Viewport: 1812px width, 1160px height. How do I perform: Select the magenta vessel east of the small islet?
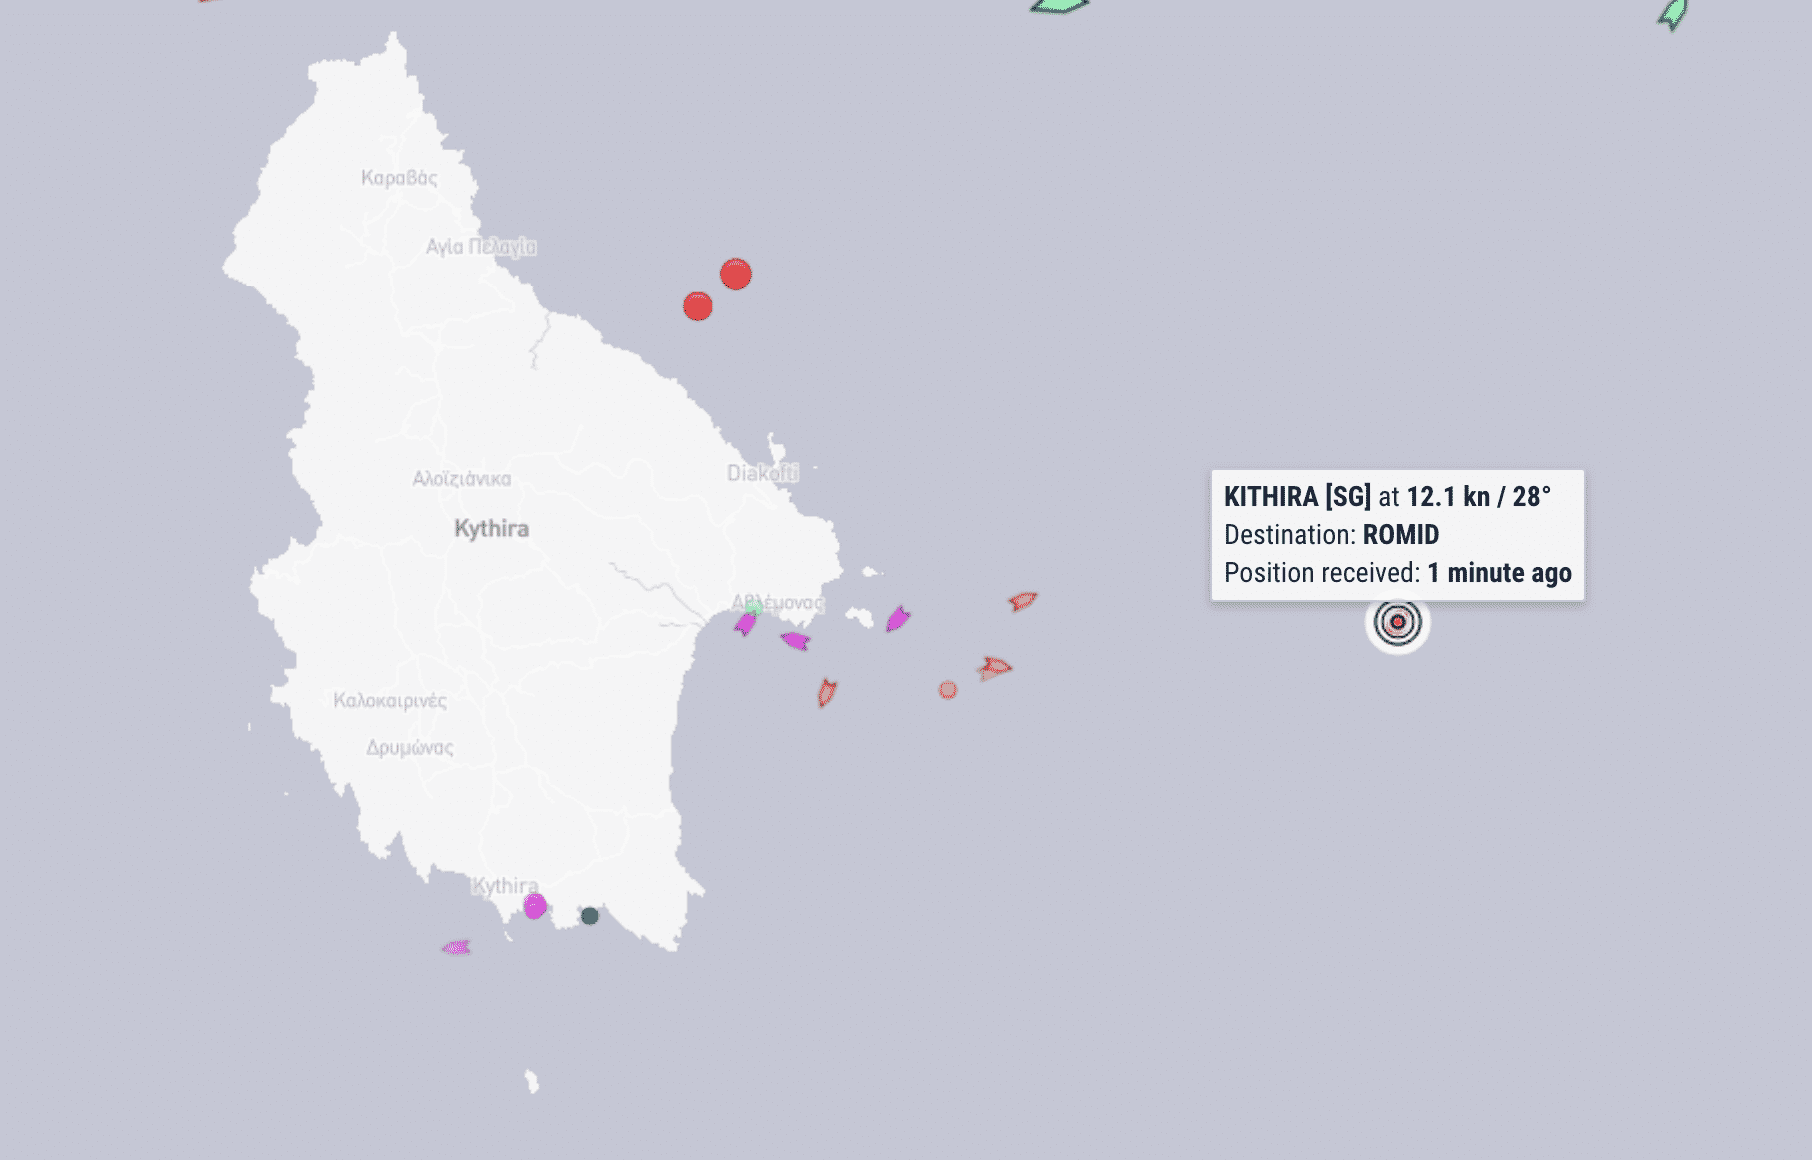click(897, 620)
